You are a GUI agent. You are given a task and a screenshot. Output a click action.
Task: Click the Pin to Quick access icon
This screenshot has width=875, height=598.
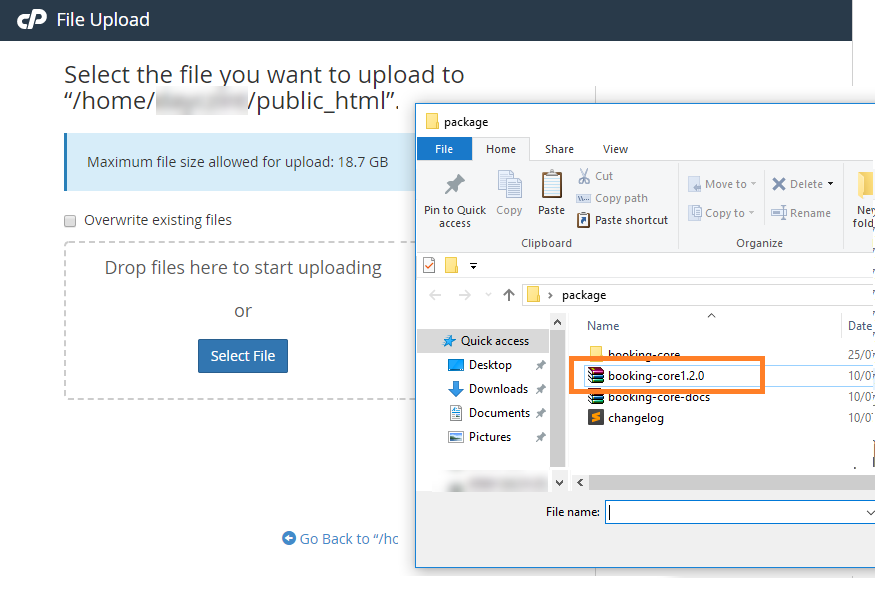tap(454, 186)
